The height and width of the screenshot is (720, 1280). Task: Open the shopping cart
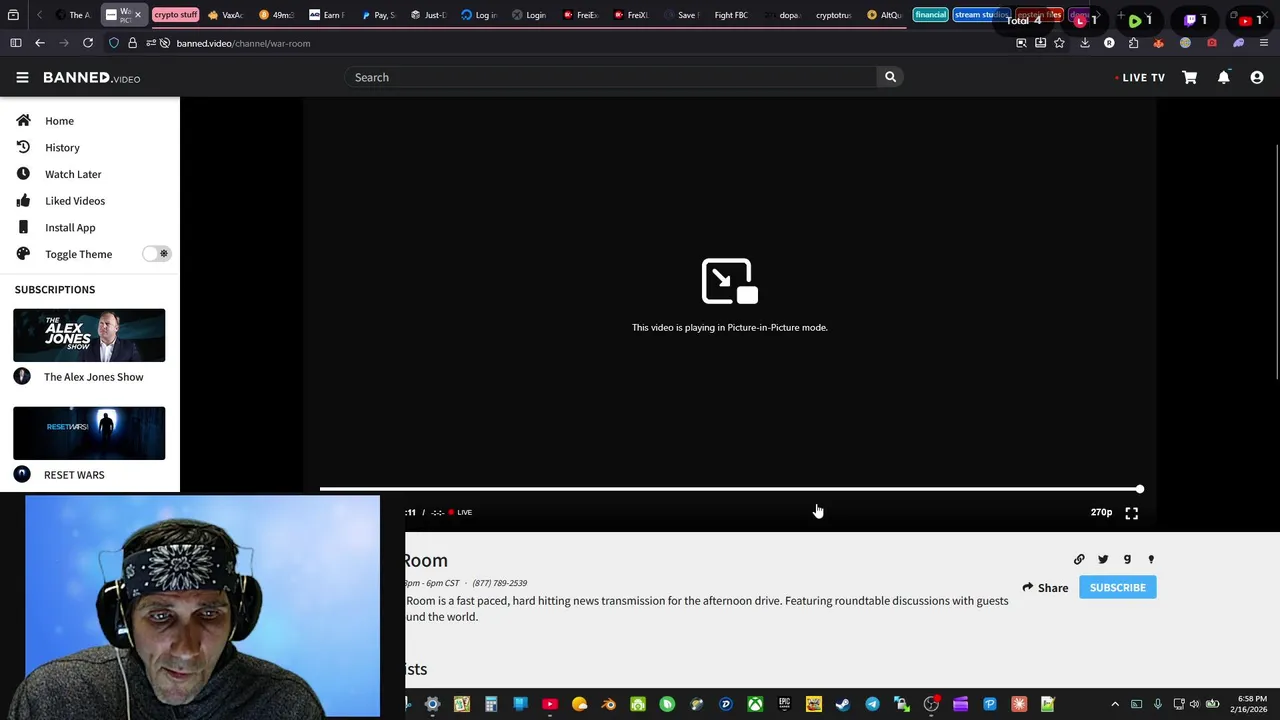[x=1190, y=77]
